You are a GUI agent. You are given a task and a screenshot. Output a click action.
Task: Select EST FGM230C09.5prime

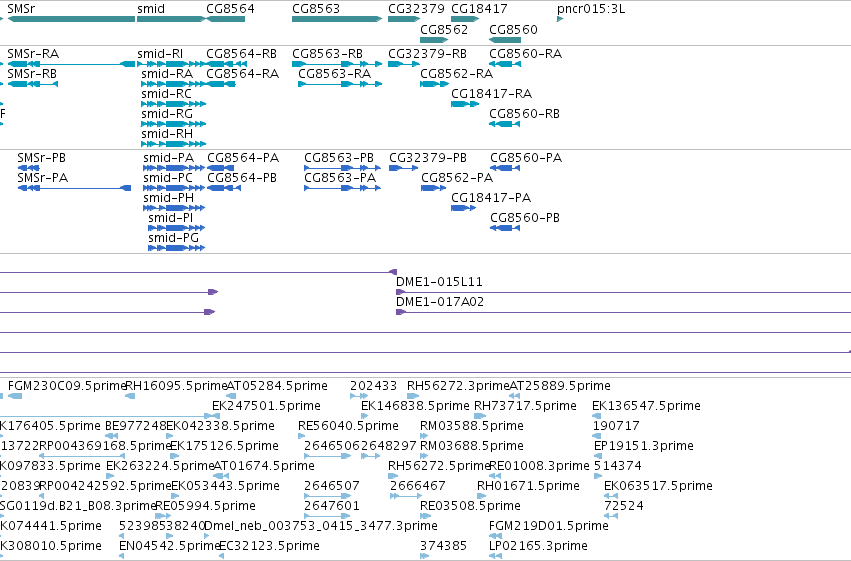tap(67, 386)
